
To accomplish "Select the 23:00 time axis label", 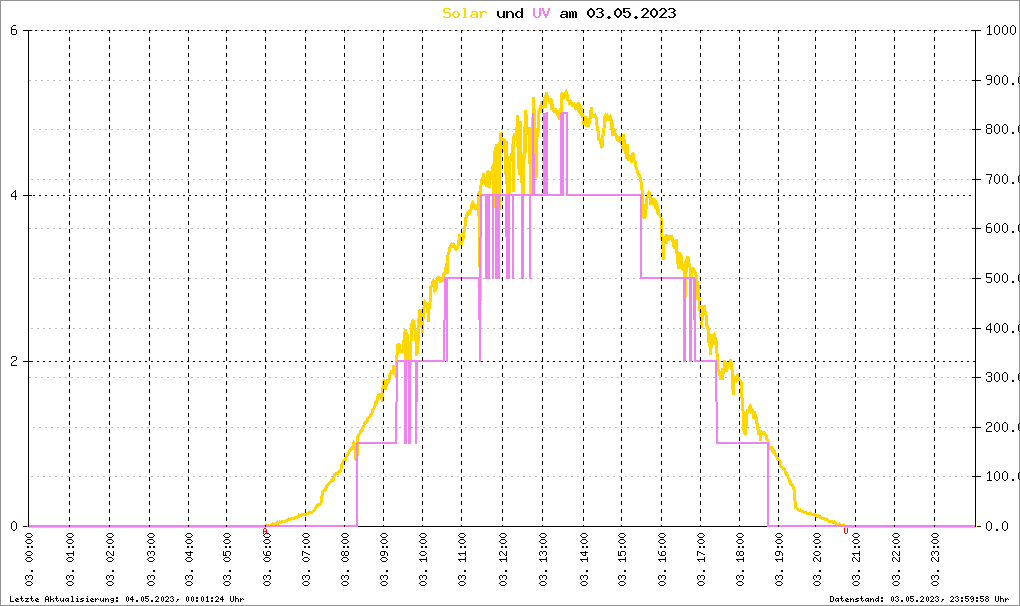I will 936,559.
